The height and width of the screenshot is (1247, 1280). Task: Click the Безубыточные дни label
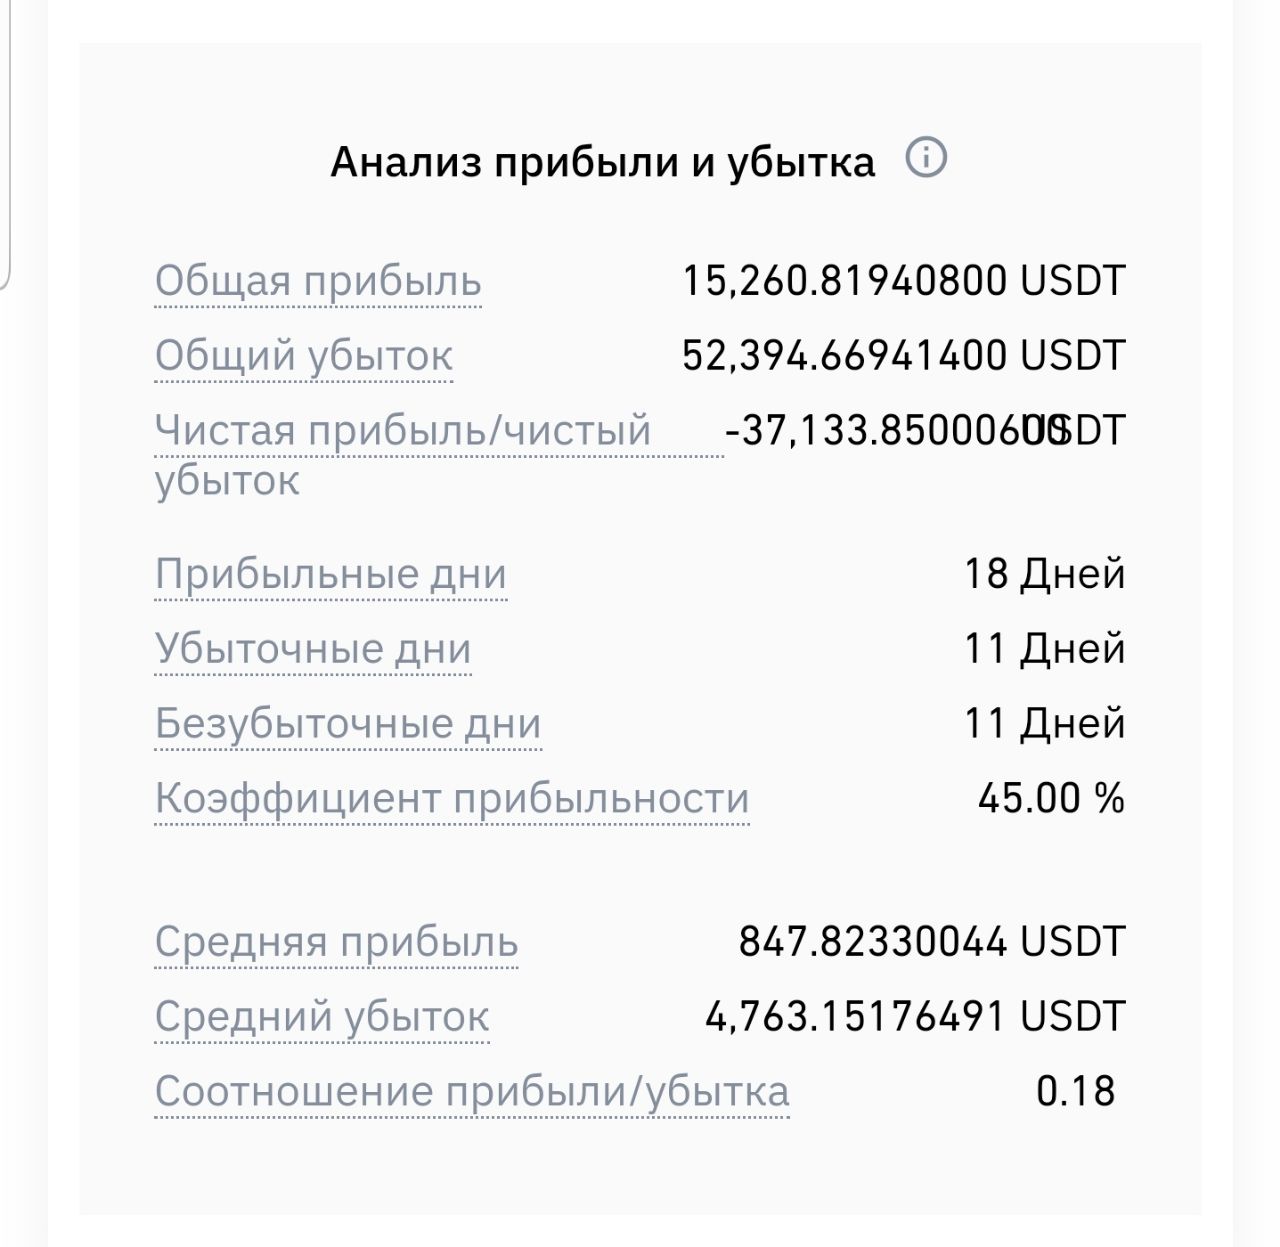[x=348, y=723]
